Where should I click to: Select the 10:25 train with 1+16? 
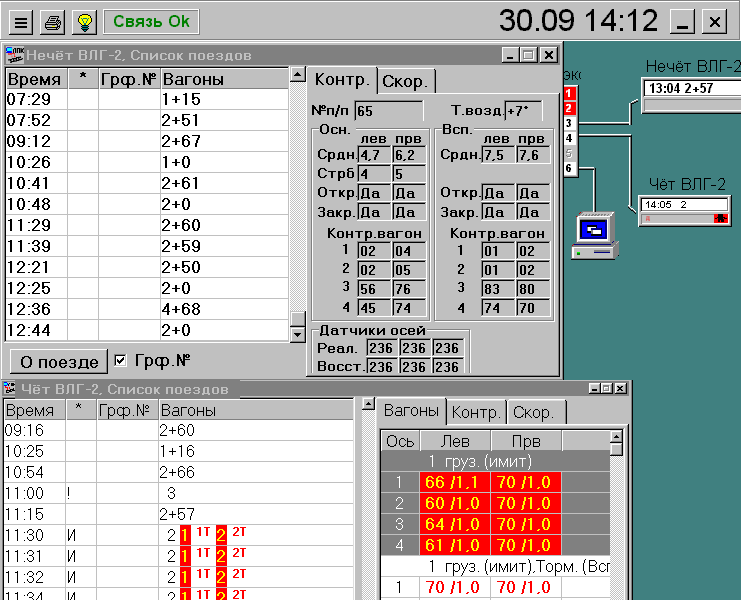click(x=179, y=451)
